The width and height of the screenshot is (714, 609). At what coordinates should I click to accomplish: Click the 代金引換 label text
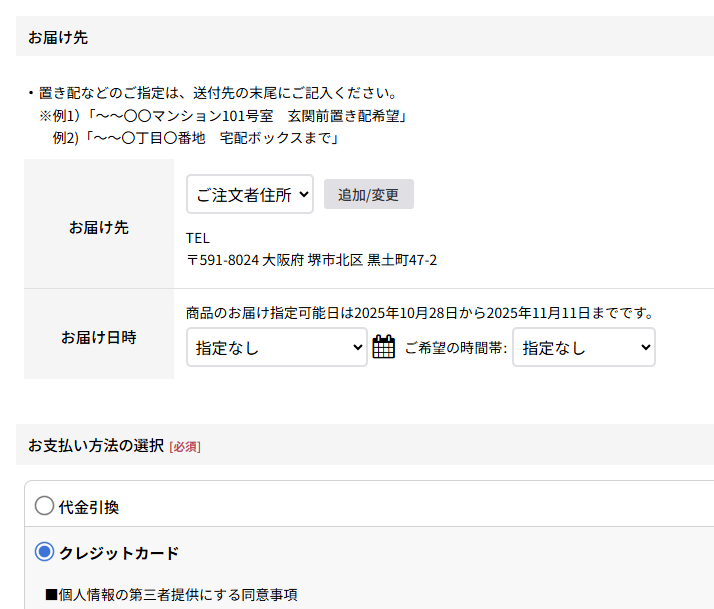tap(89, 507)
